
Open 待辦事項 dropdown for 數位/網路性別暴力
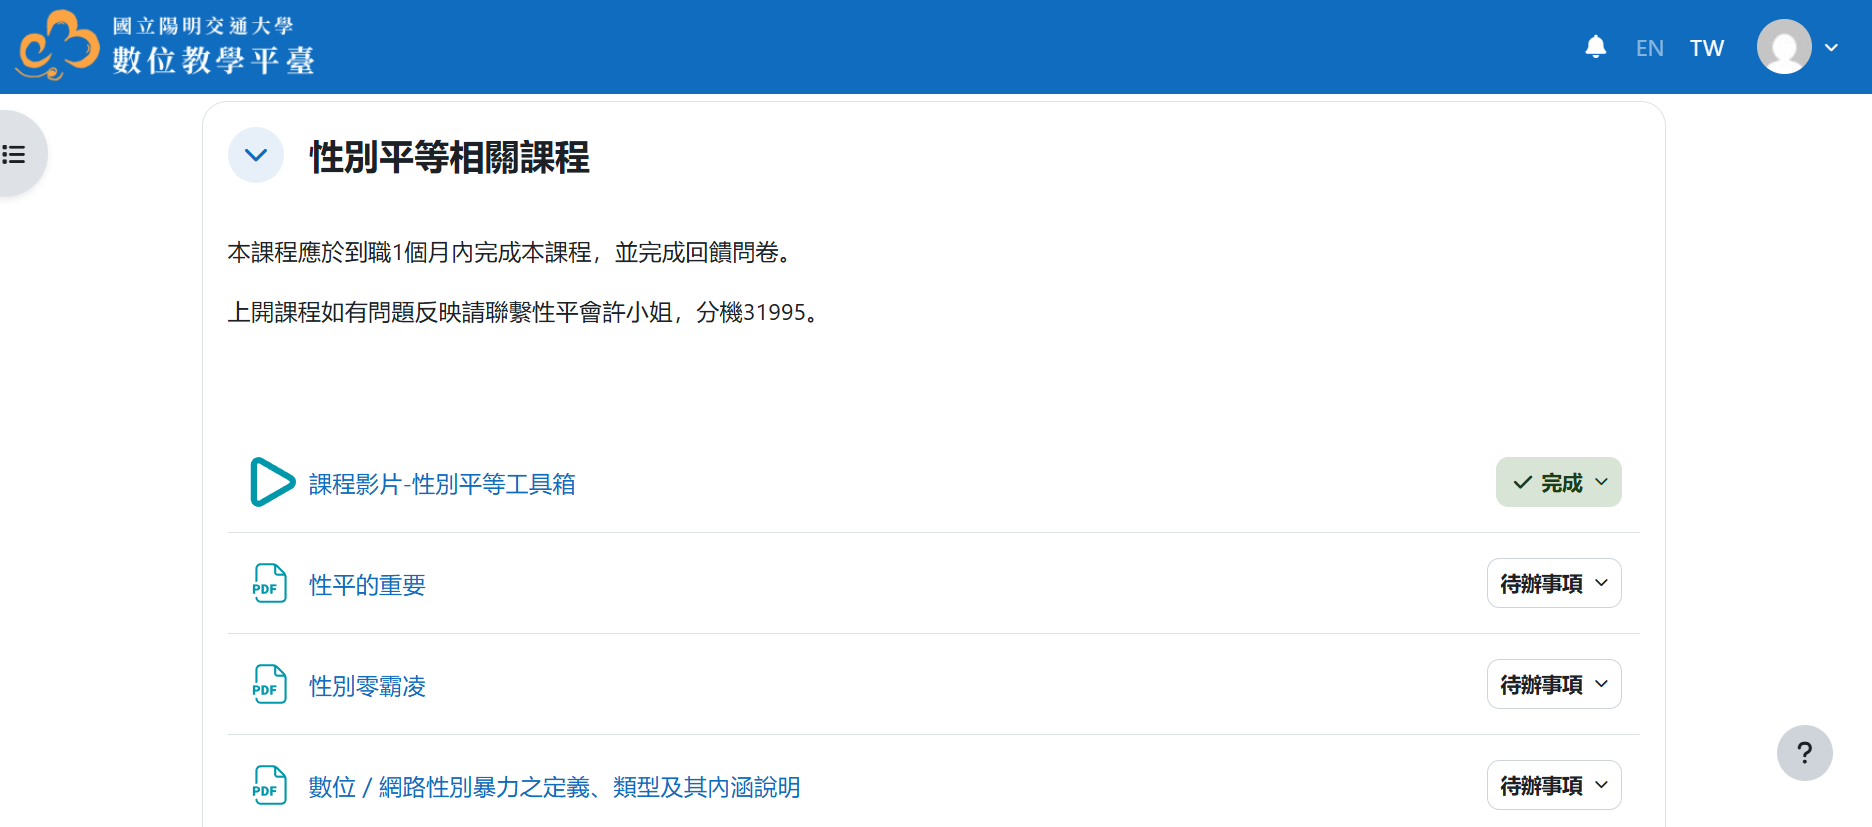(x=1553, y=786)
